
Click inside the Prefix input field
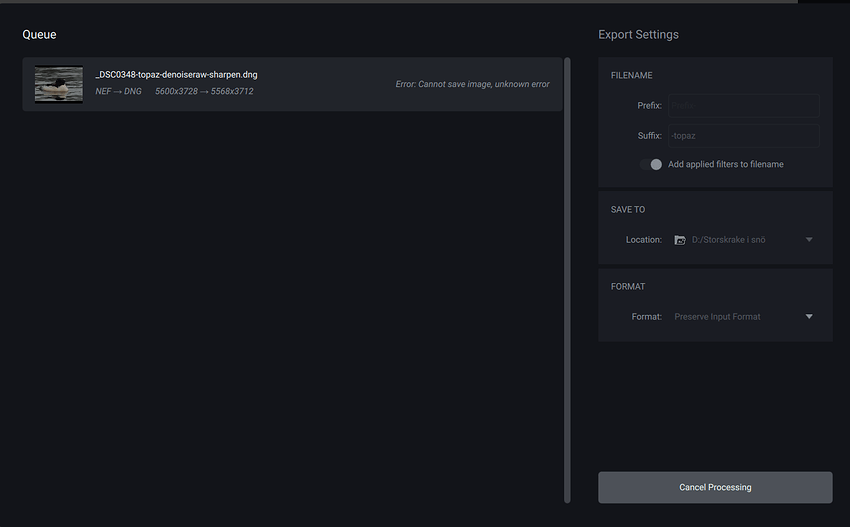743,106
